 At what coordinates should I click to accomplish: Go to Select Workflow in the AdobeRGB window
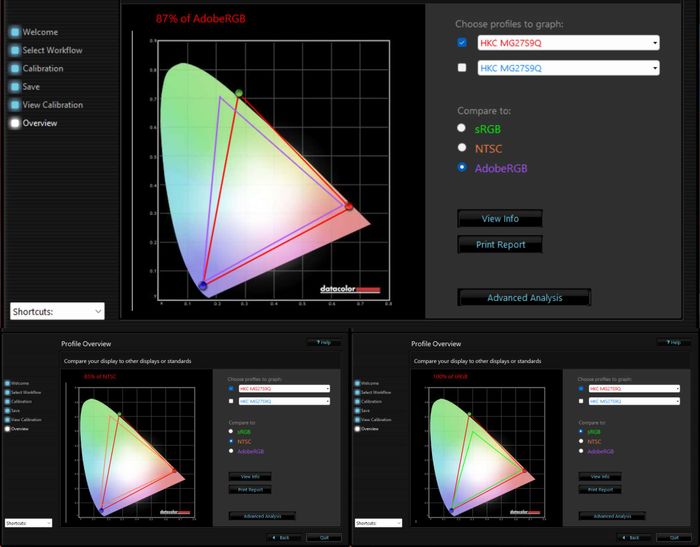point(46,50)
